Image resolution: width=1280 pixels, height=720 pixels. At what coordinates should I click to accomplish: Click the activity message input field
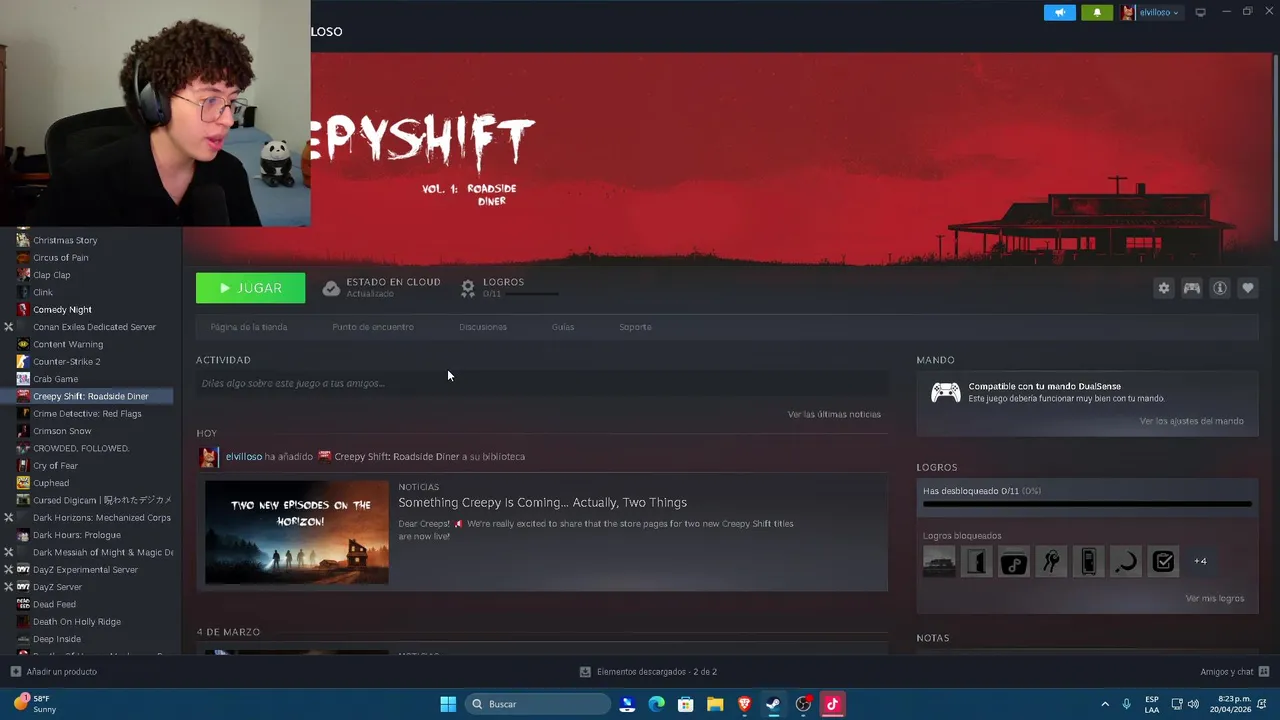click(x=542, y=383)
